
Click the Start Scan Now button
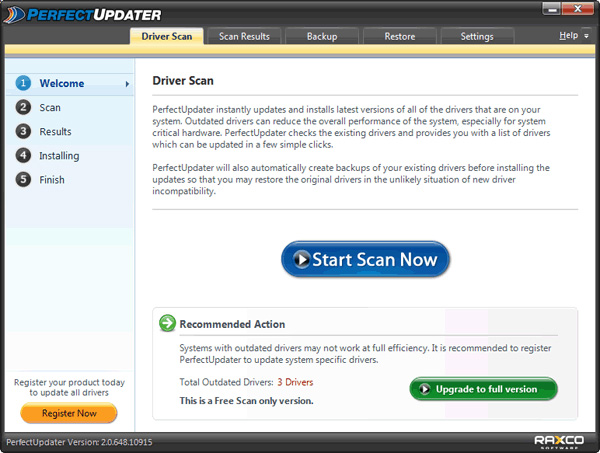click(365, 259)
